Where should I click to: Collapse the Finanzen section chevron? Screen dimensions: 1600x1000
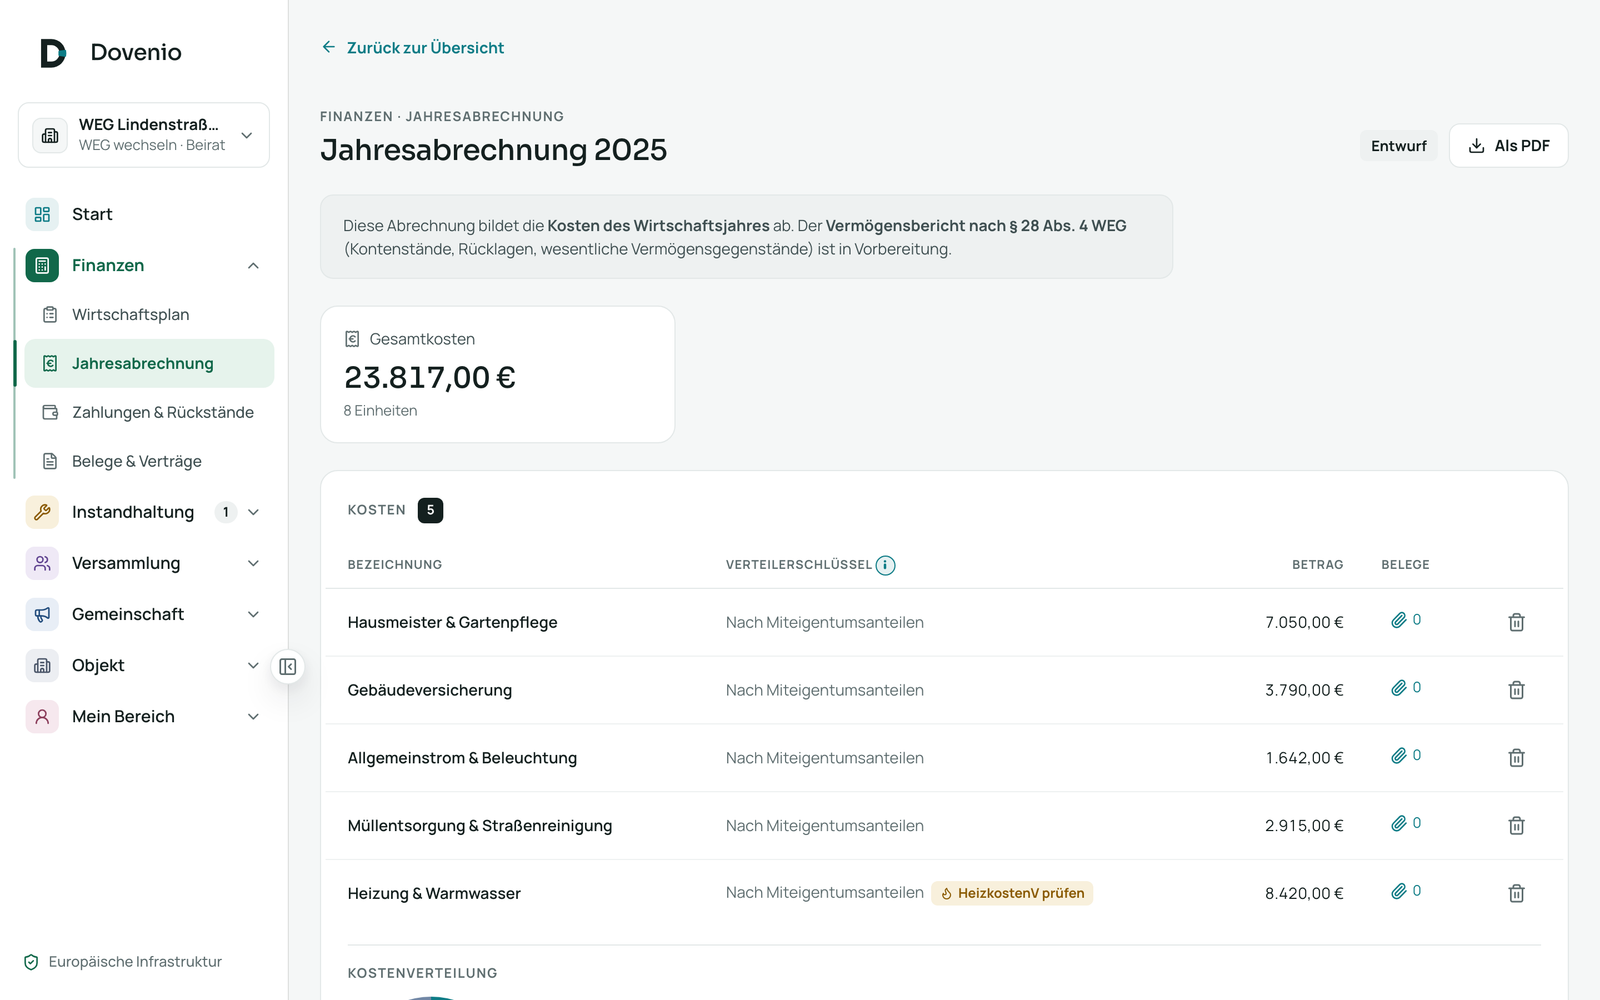[253, 265]
